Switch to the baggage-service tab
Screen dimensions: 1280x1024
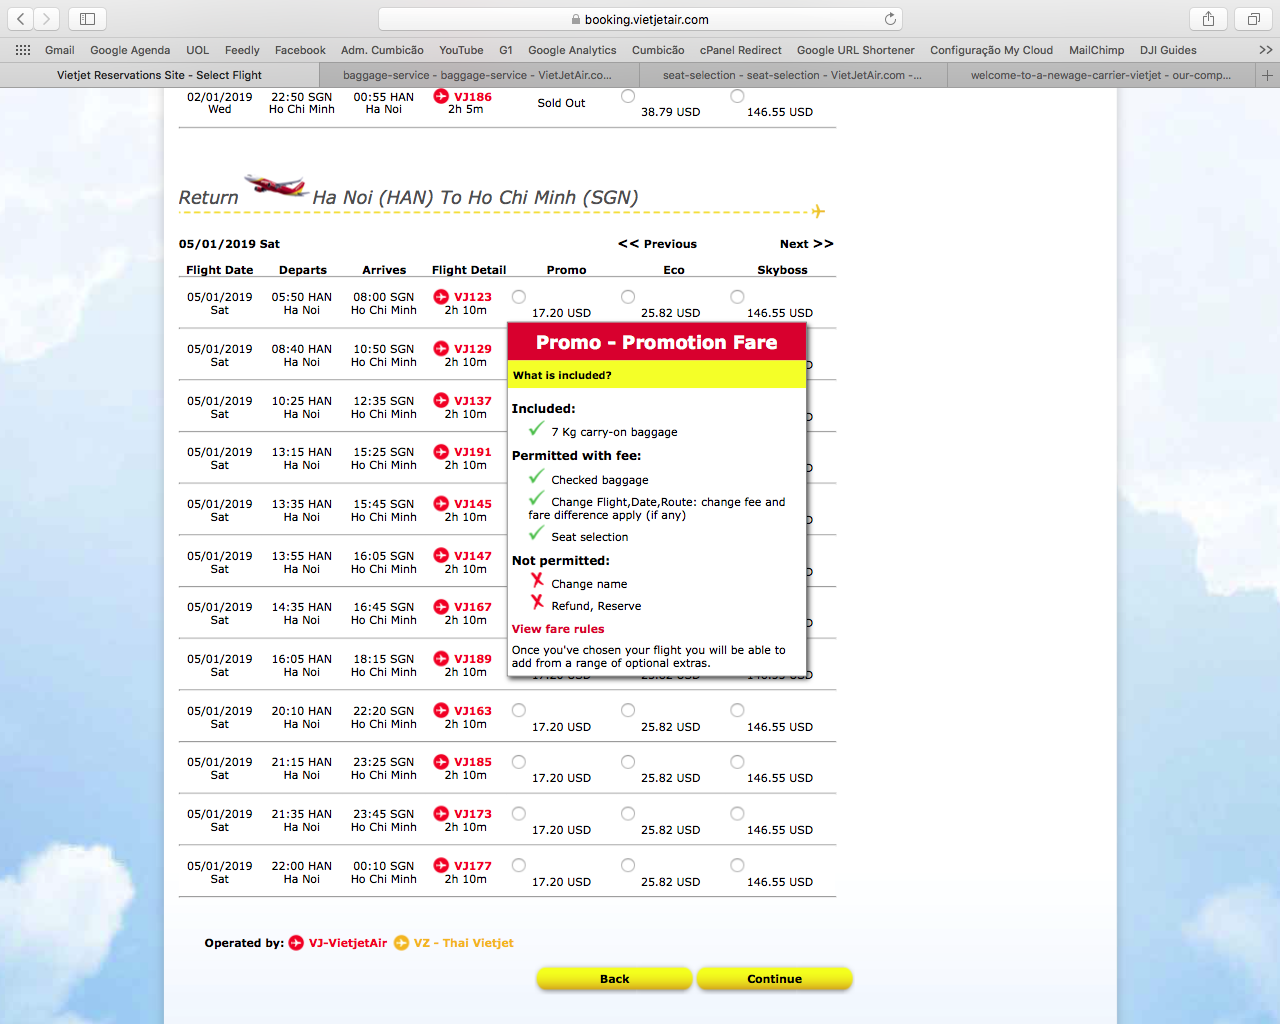click(x=477, y=75)
